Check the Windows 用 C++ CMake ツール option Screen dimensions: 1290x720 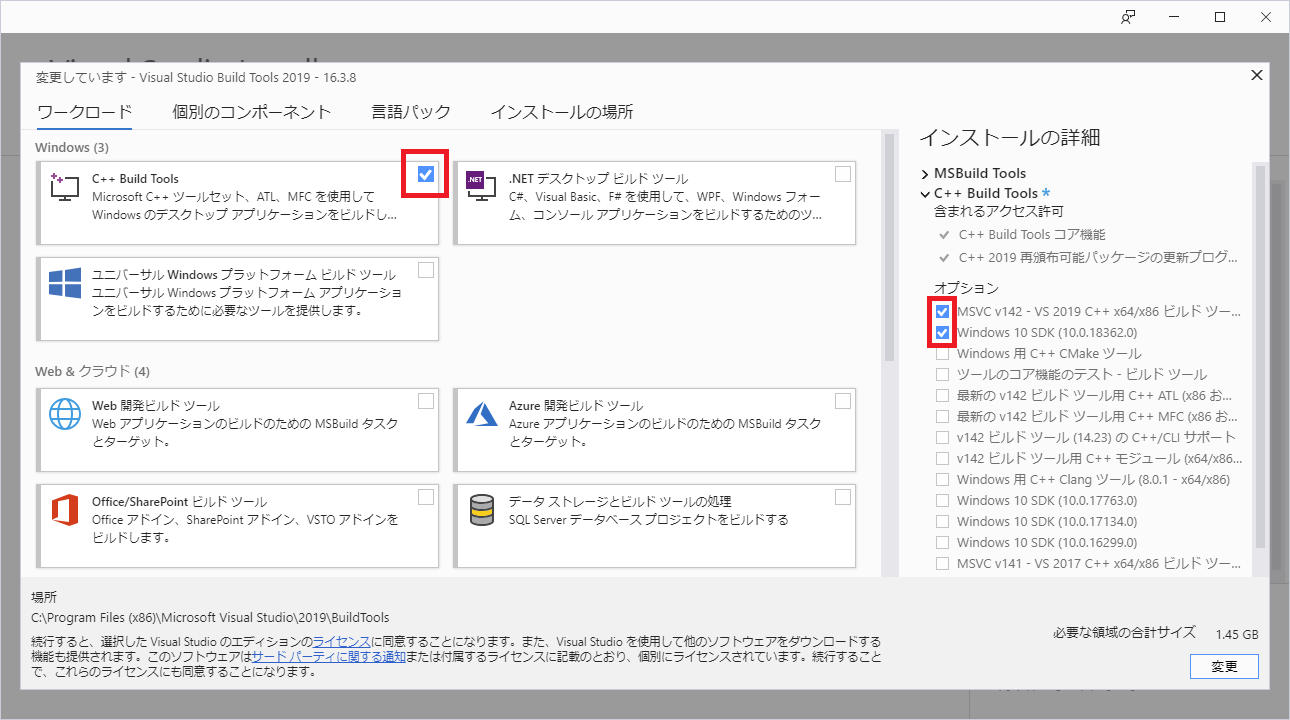(x=941, y=353)
